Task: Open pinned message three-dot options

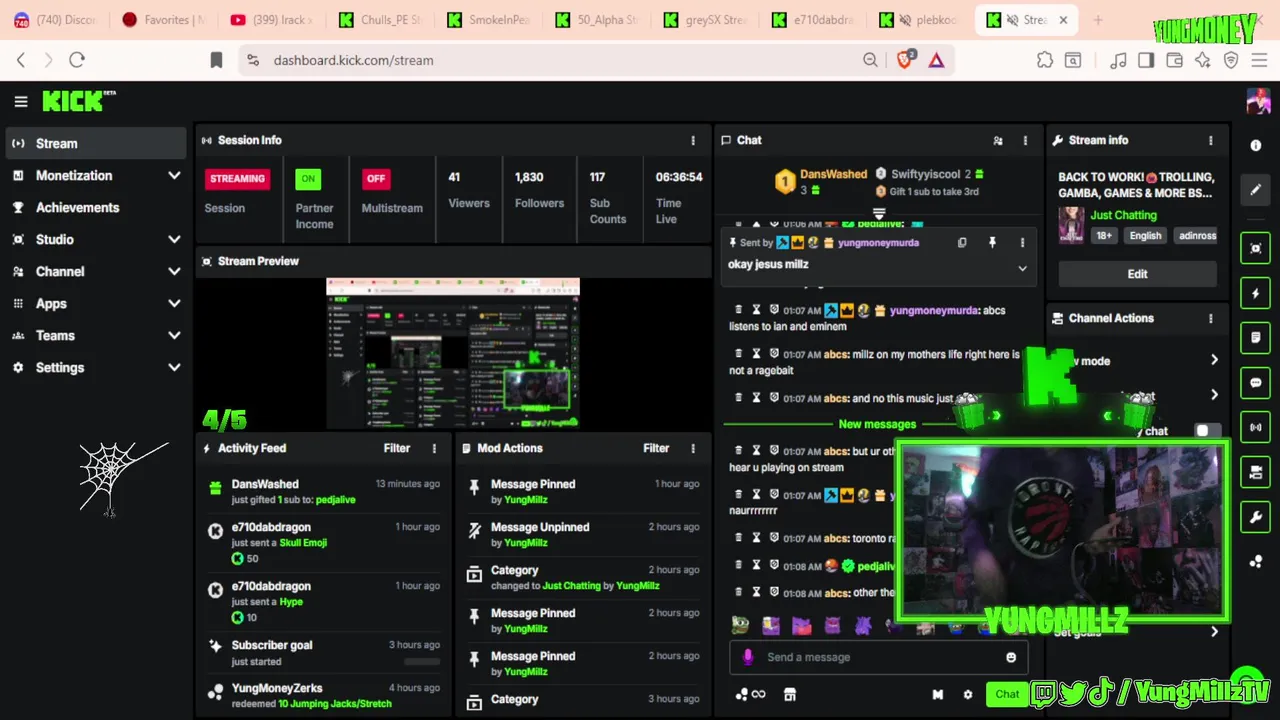Action: [1022, 243]
